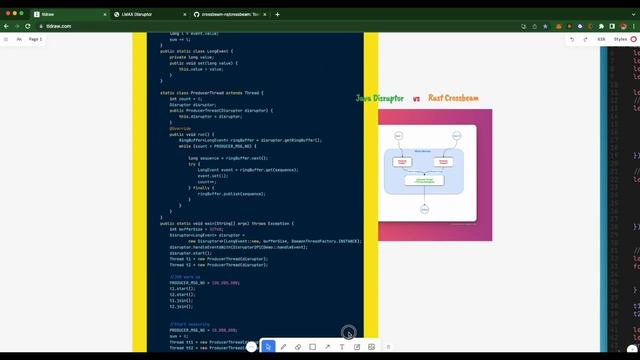
Task: Click the Styles color circle indicator
Action: coord(633,39)
